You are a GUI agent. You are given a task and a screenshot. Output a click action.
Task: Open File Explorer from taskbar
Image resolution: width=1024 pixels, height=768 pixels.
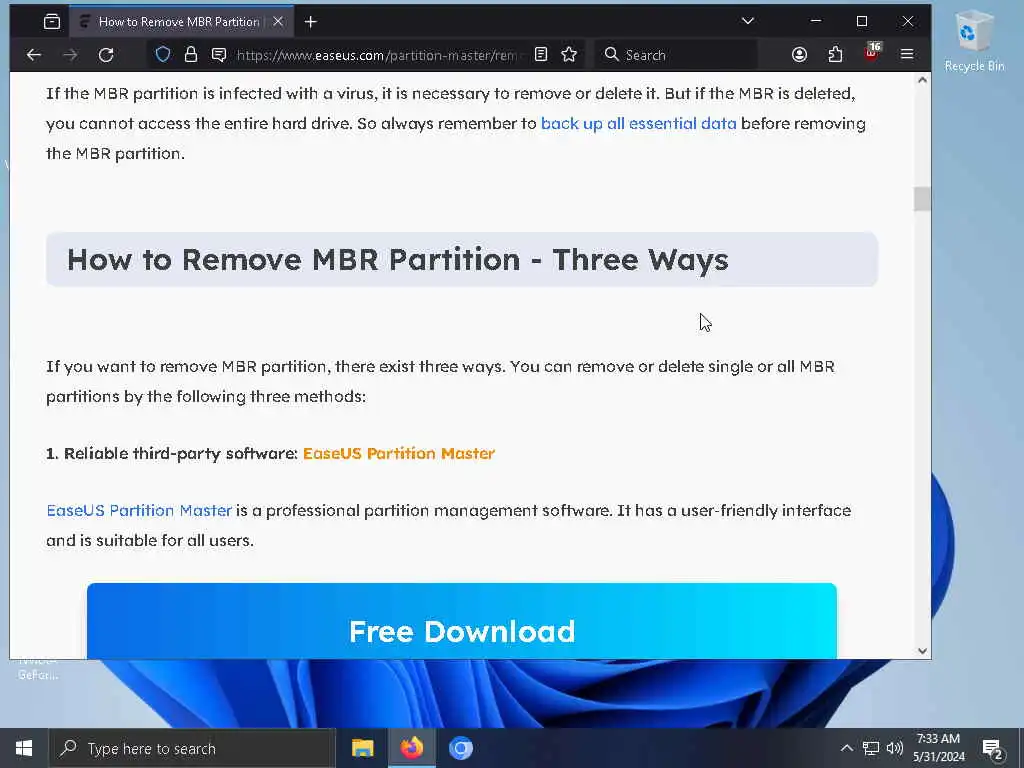click(362, 748)
